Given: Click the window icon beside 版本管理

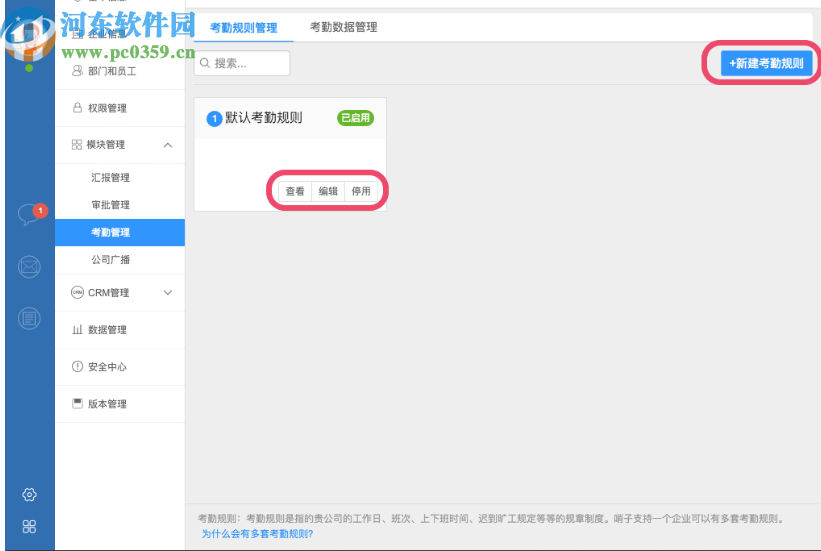Looking at the screenshot, I should [x=77, y=403].
